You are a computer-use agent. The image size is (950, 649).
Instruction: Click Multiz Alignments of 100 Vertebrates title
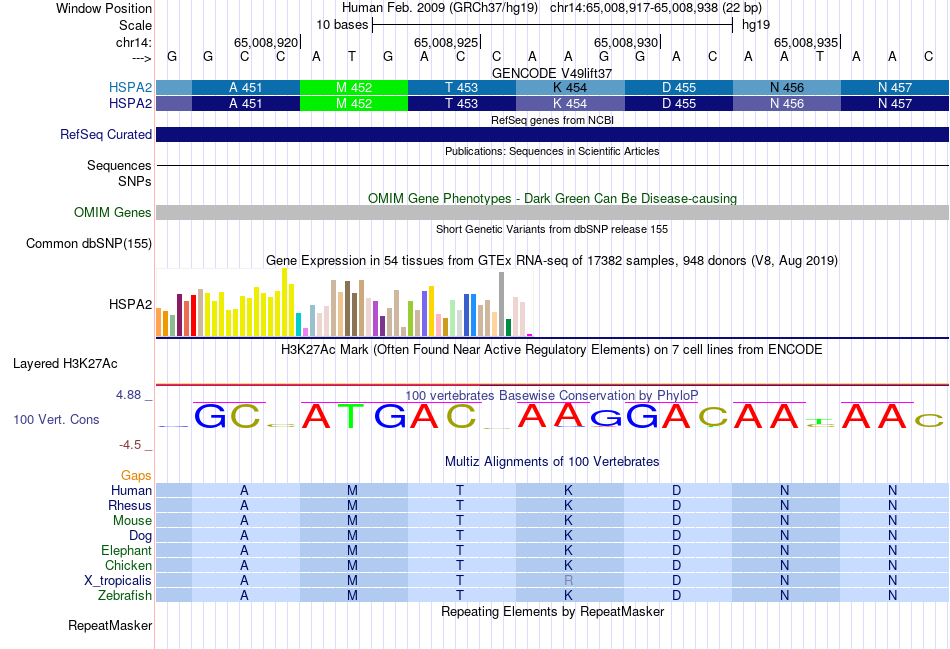coord(552,462)
